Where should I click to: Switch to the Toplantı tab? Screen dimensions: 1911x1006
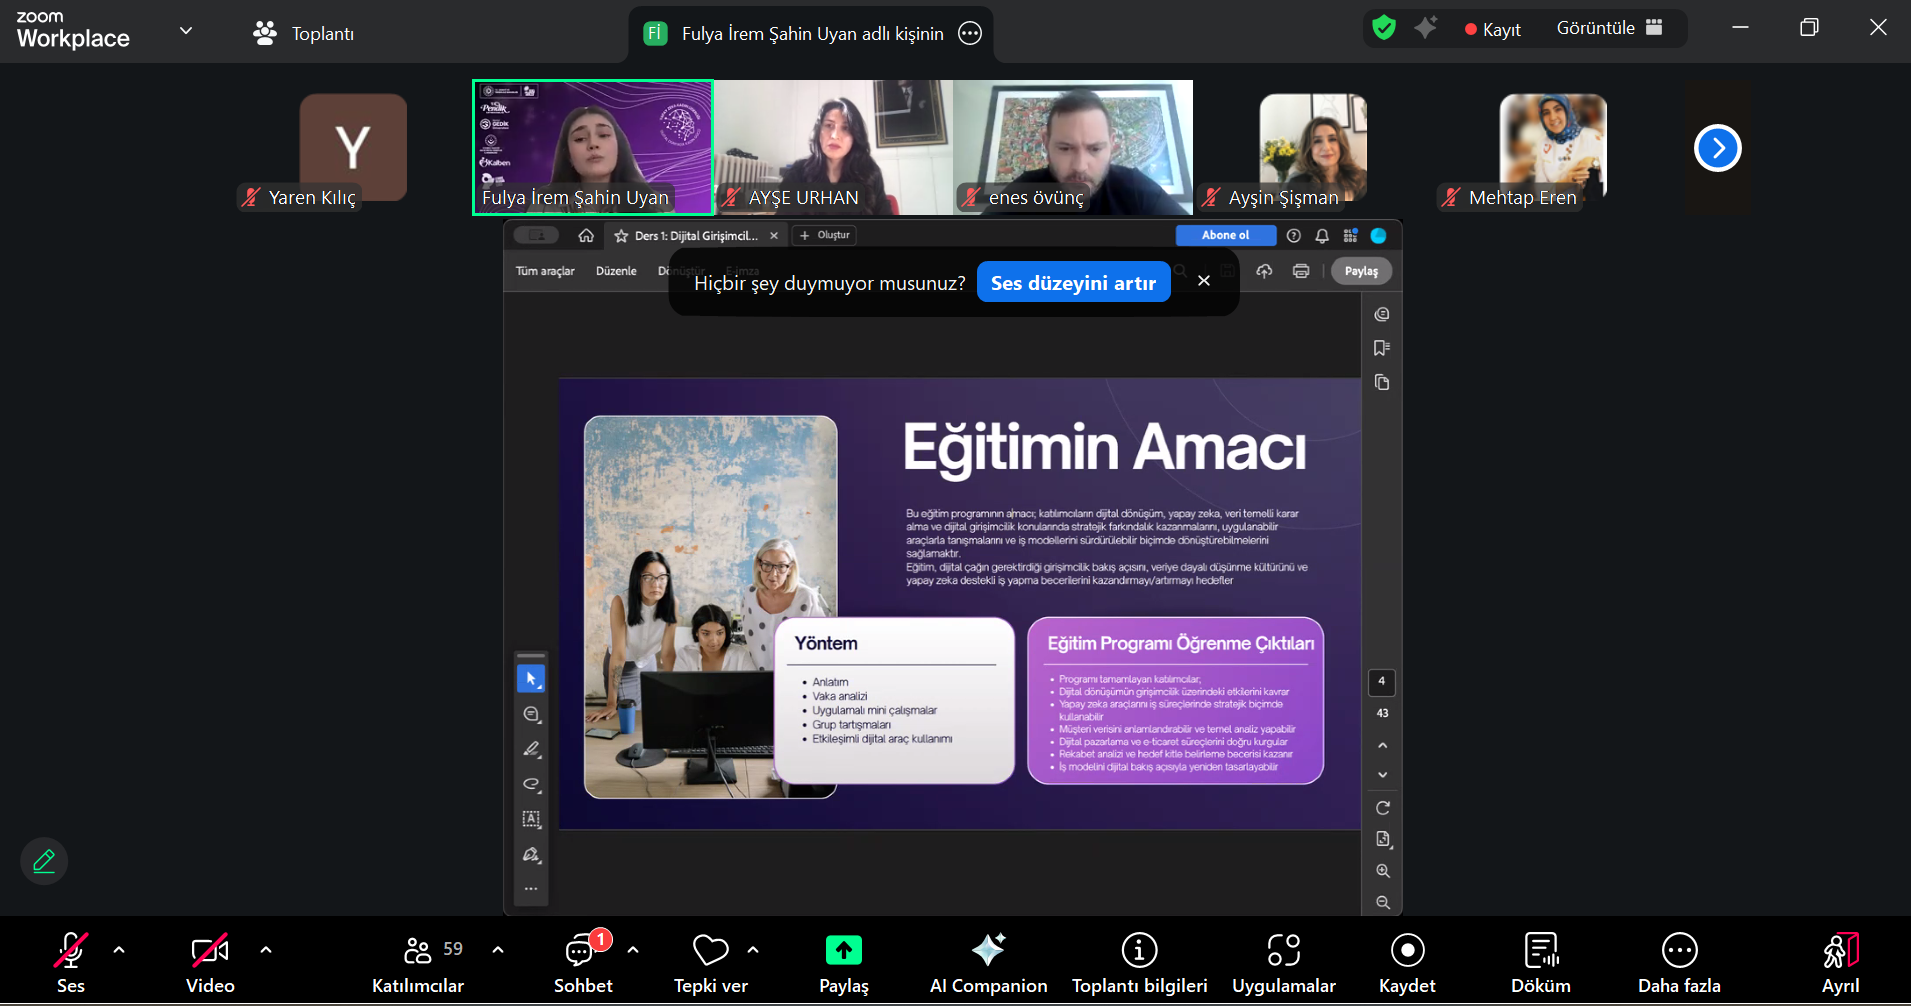coord(304,33)
